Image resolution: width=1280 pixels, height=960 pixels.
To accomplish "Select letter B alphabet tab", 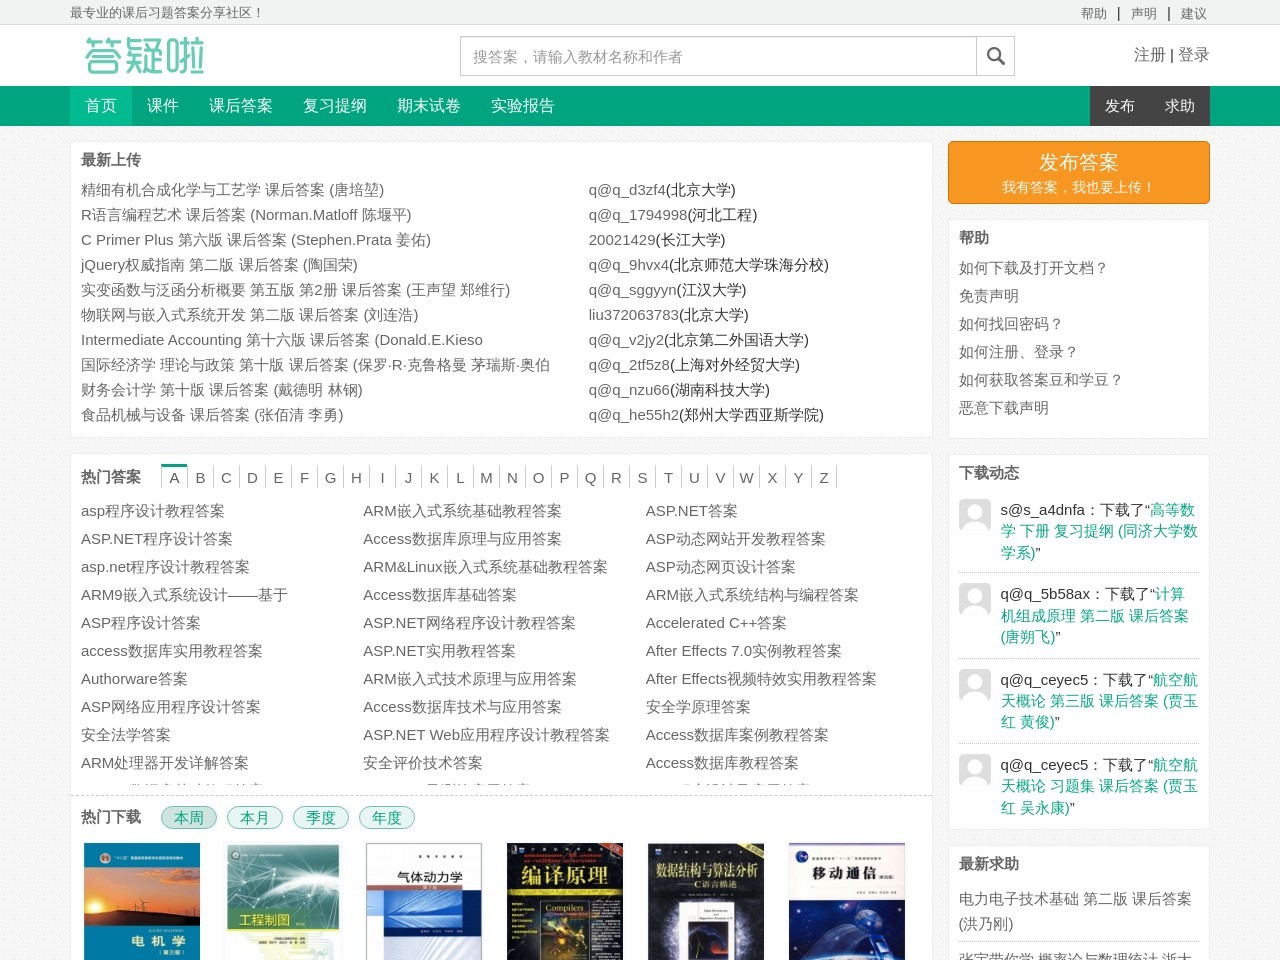I will coord(200,477).
